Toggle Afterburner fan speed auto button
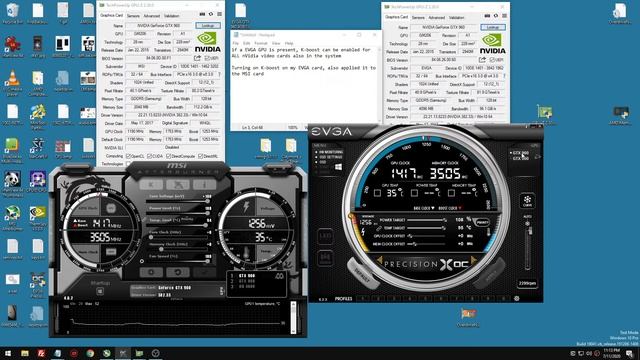Screen dimensions: 640x360 tap(142, 261)
